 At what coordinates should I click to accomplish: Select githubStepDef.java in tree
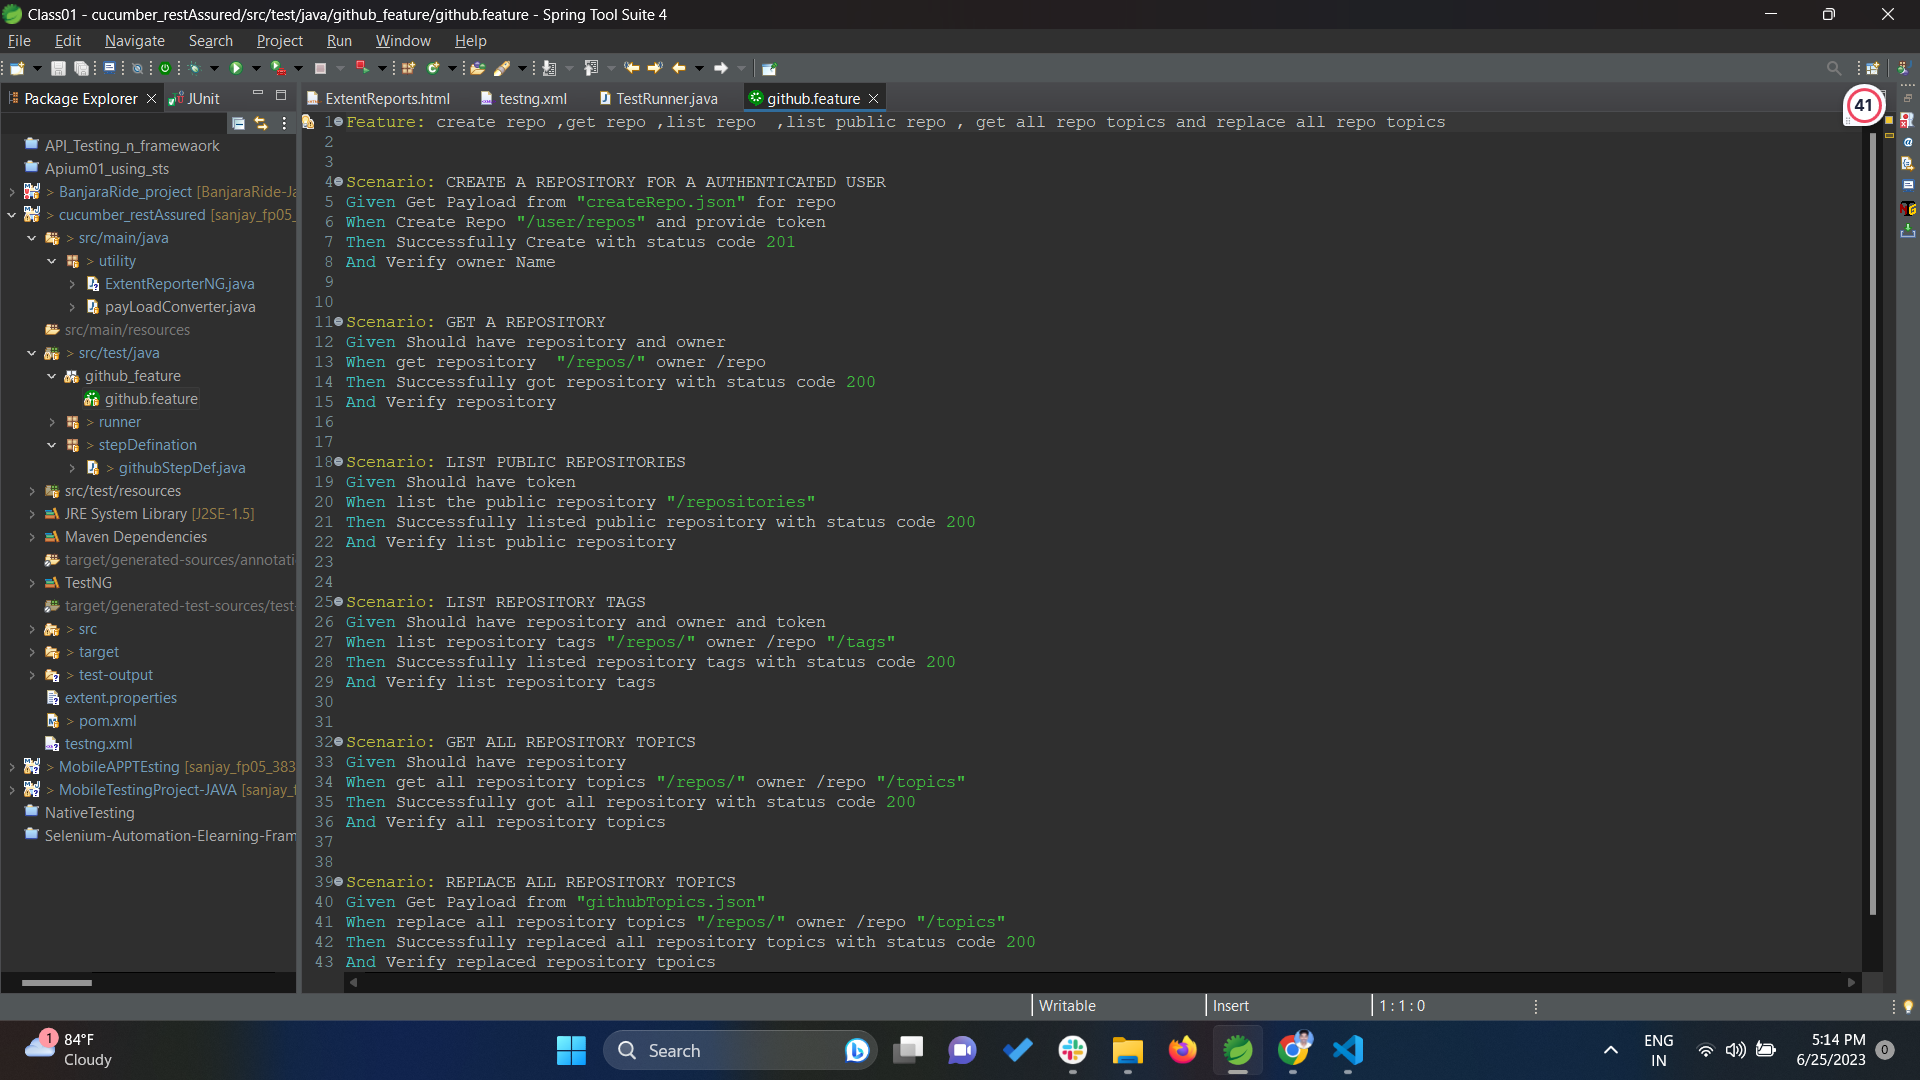[181, 468]
